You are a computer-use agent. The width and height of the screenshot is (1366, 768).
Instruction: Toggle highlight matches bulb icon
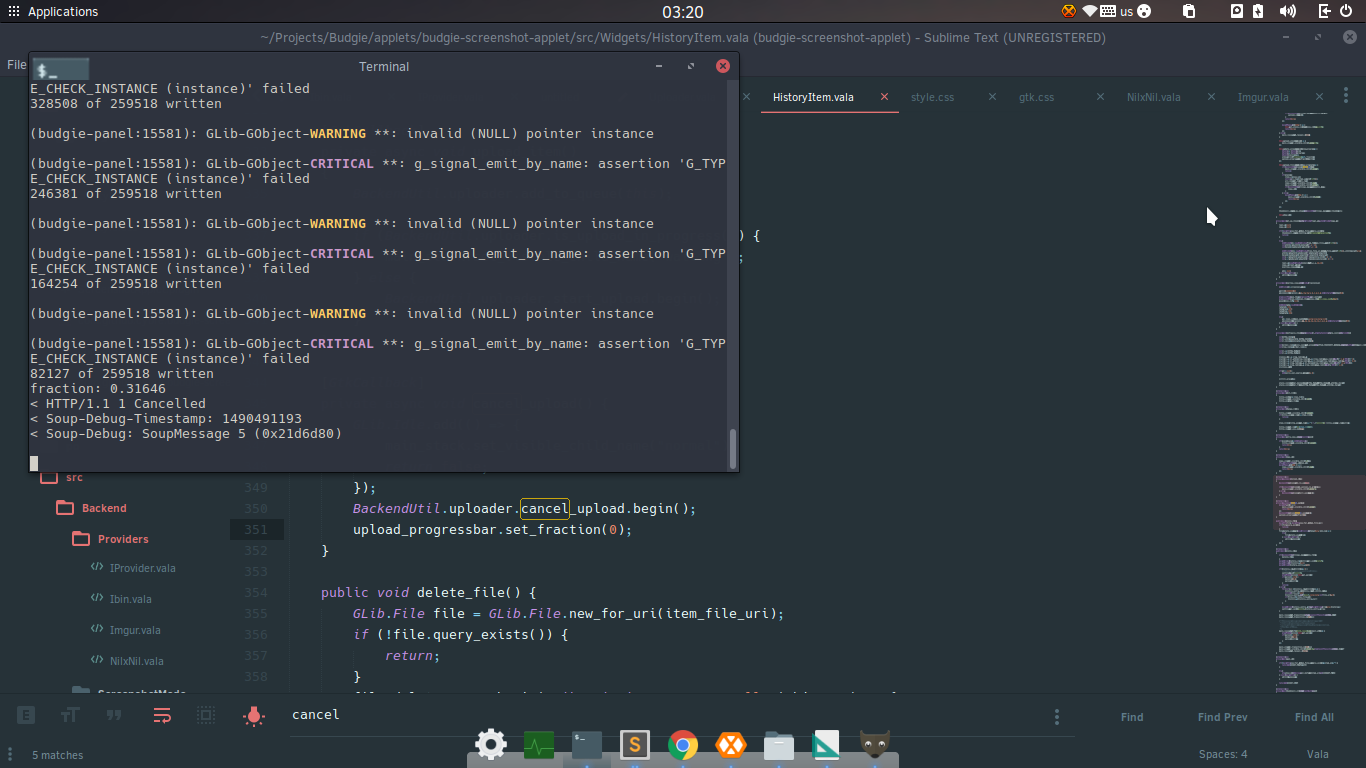coord(254,715)
